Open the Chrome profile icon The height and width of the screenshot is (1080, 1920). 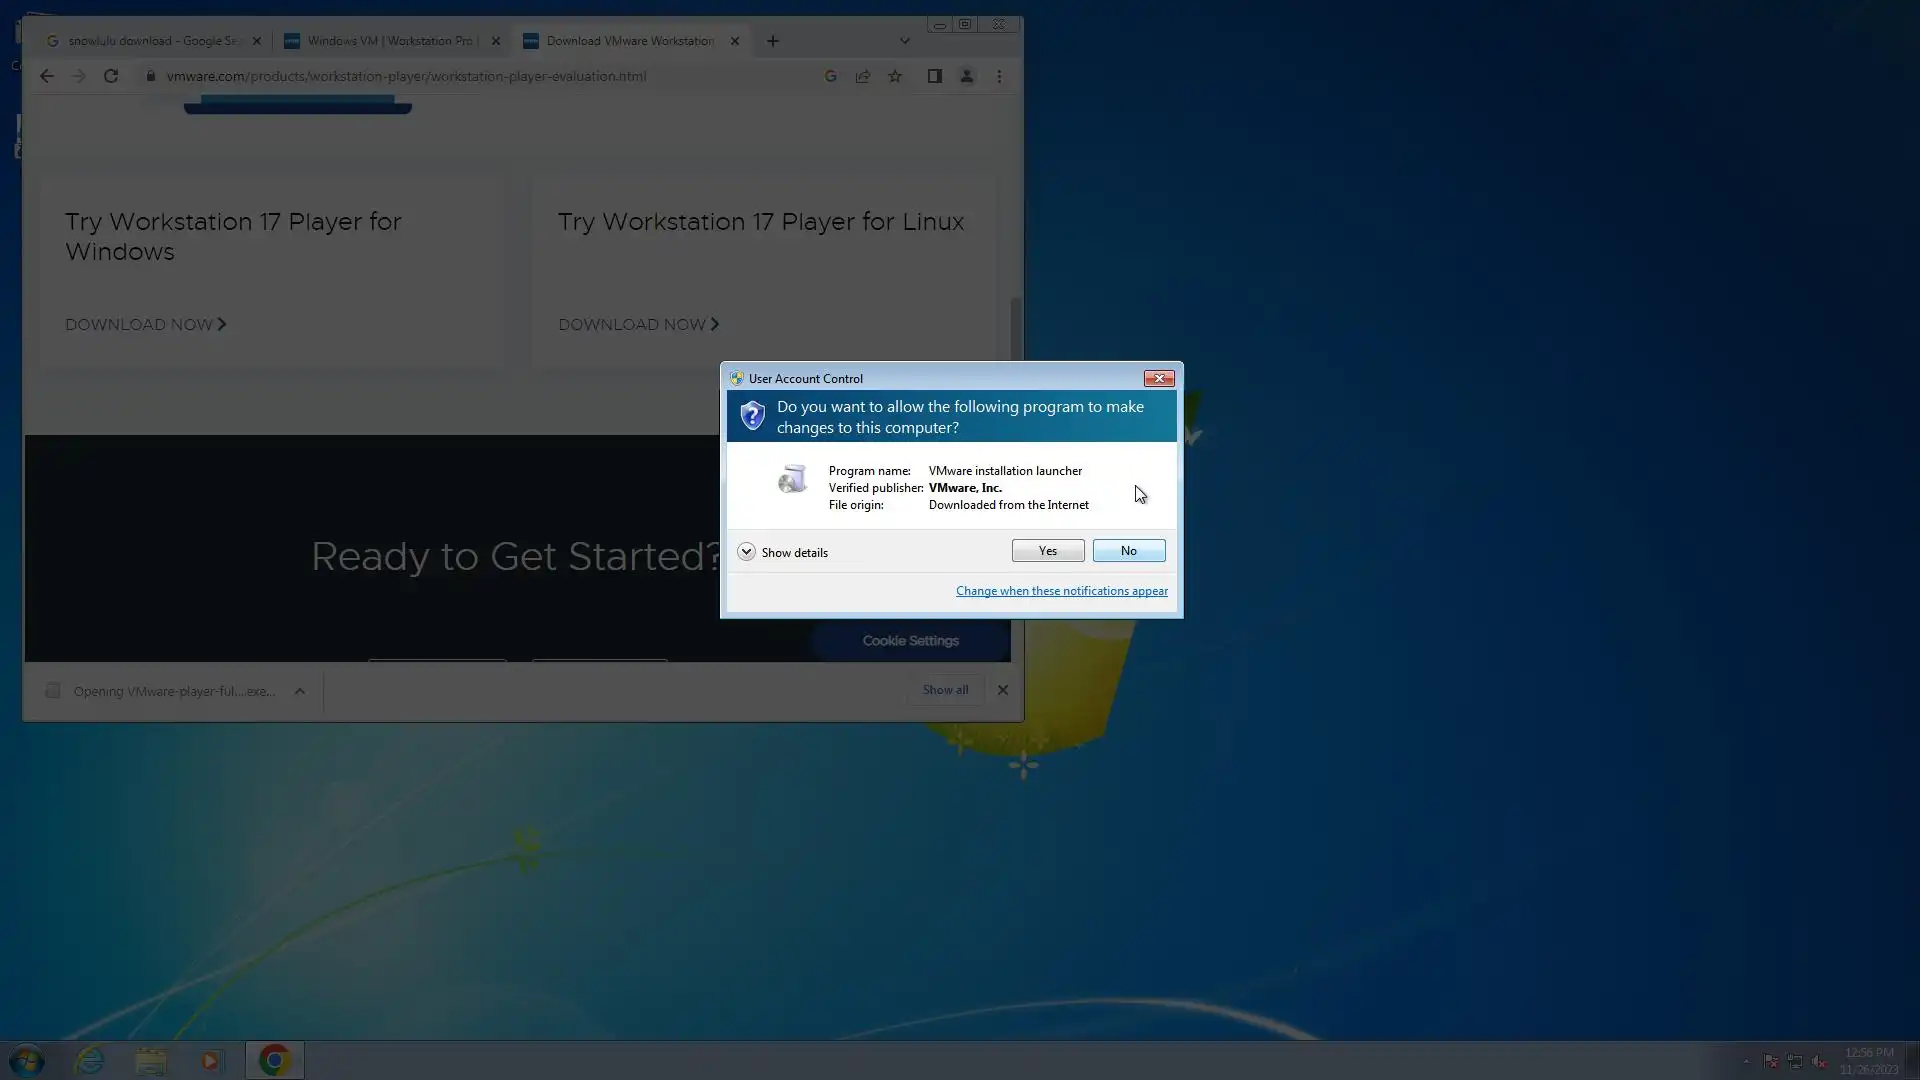(966, 76)
